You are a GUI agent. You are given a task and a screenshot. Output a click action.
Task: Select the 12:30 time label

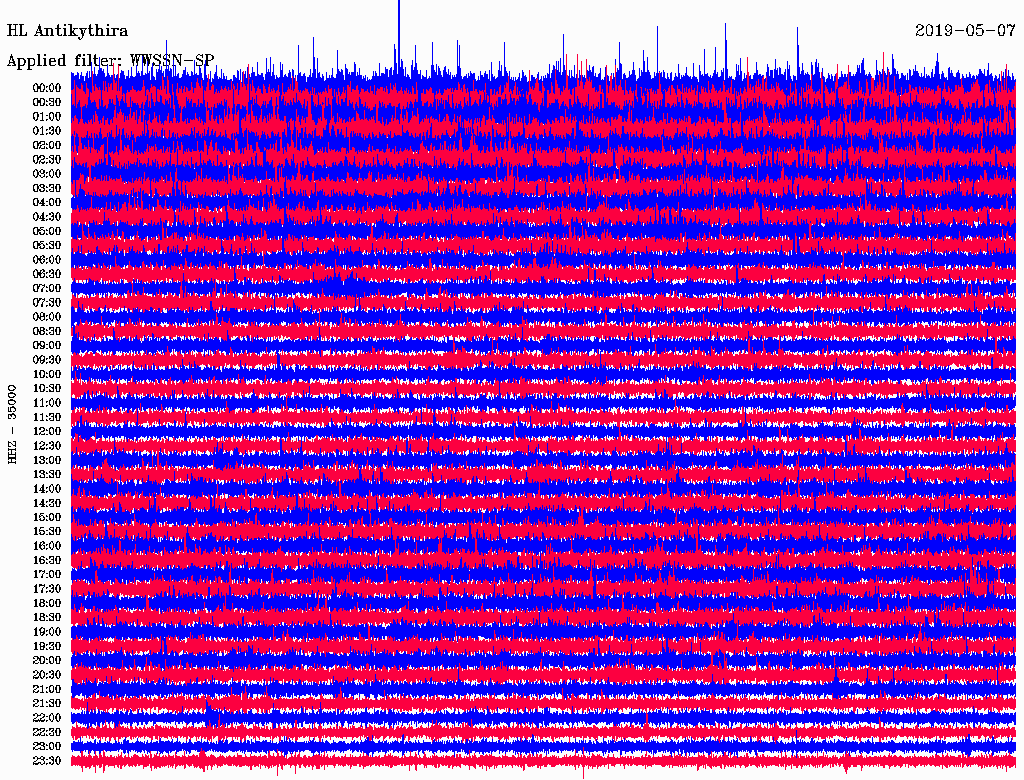(x=46, y=446)
